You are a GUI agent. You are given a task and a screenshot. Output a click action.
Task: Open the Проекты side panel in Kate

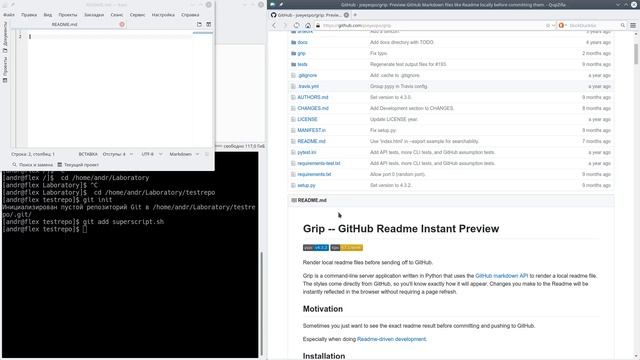[5, 70]
